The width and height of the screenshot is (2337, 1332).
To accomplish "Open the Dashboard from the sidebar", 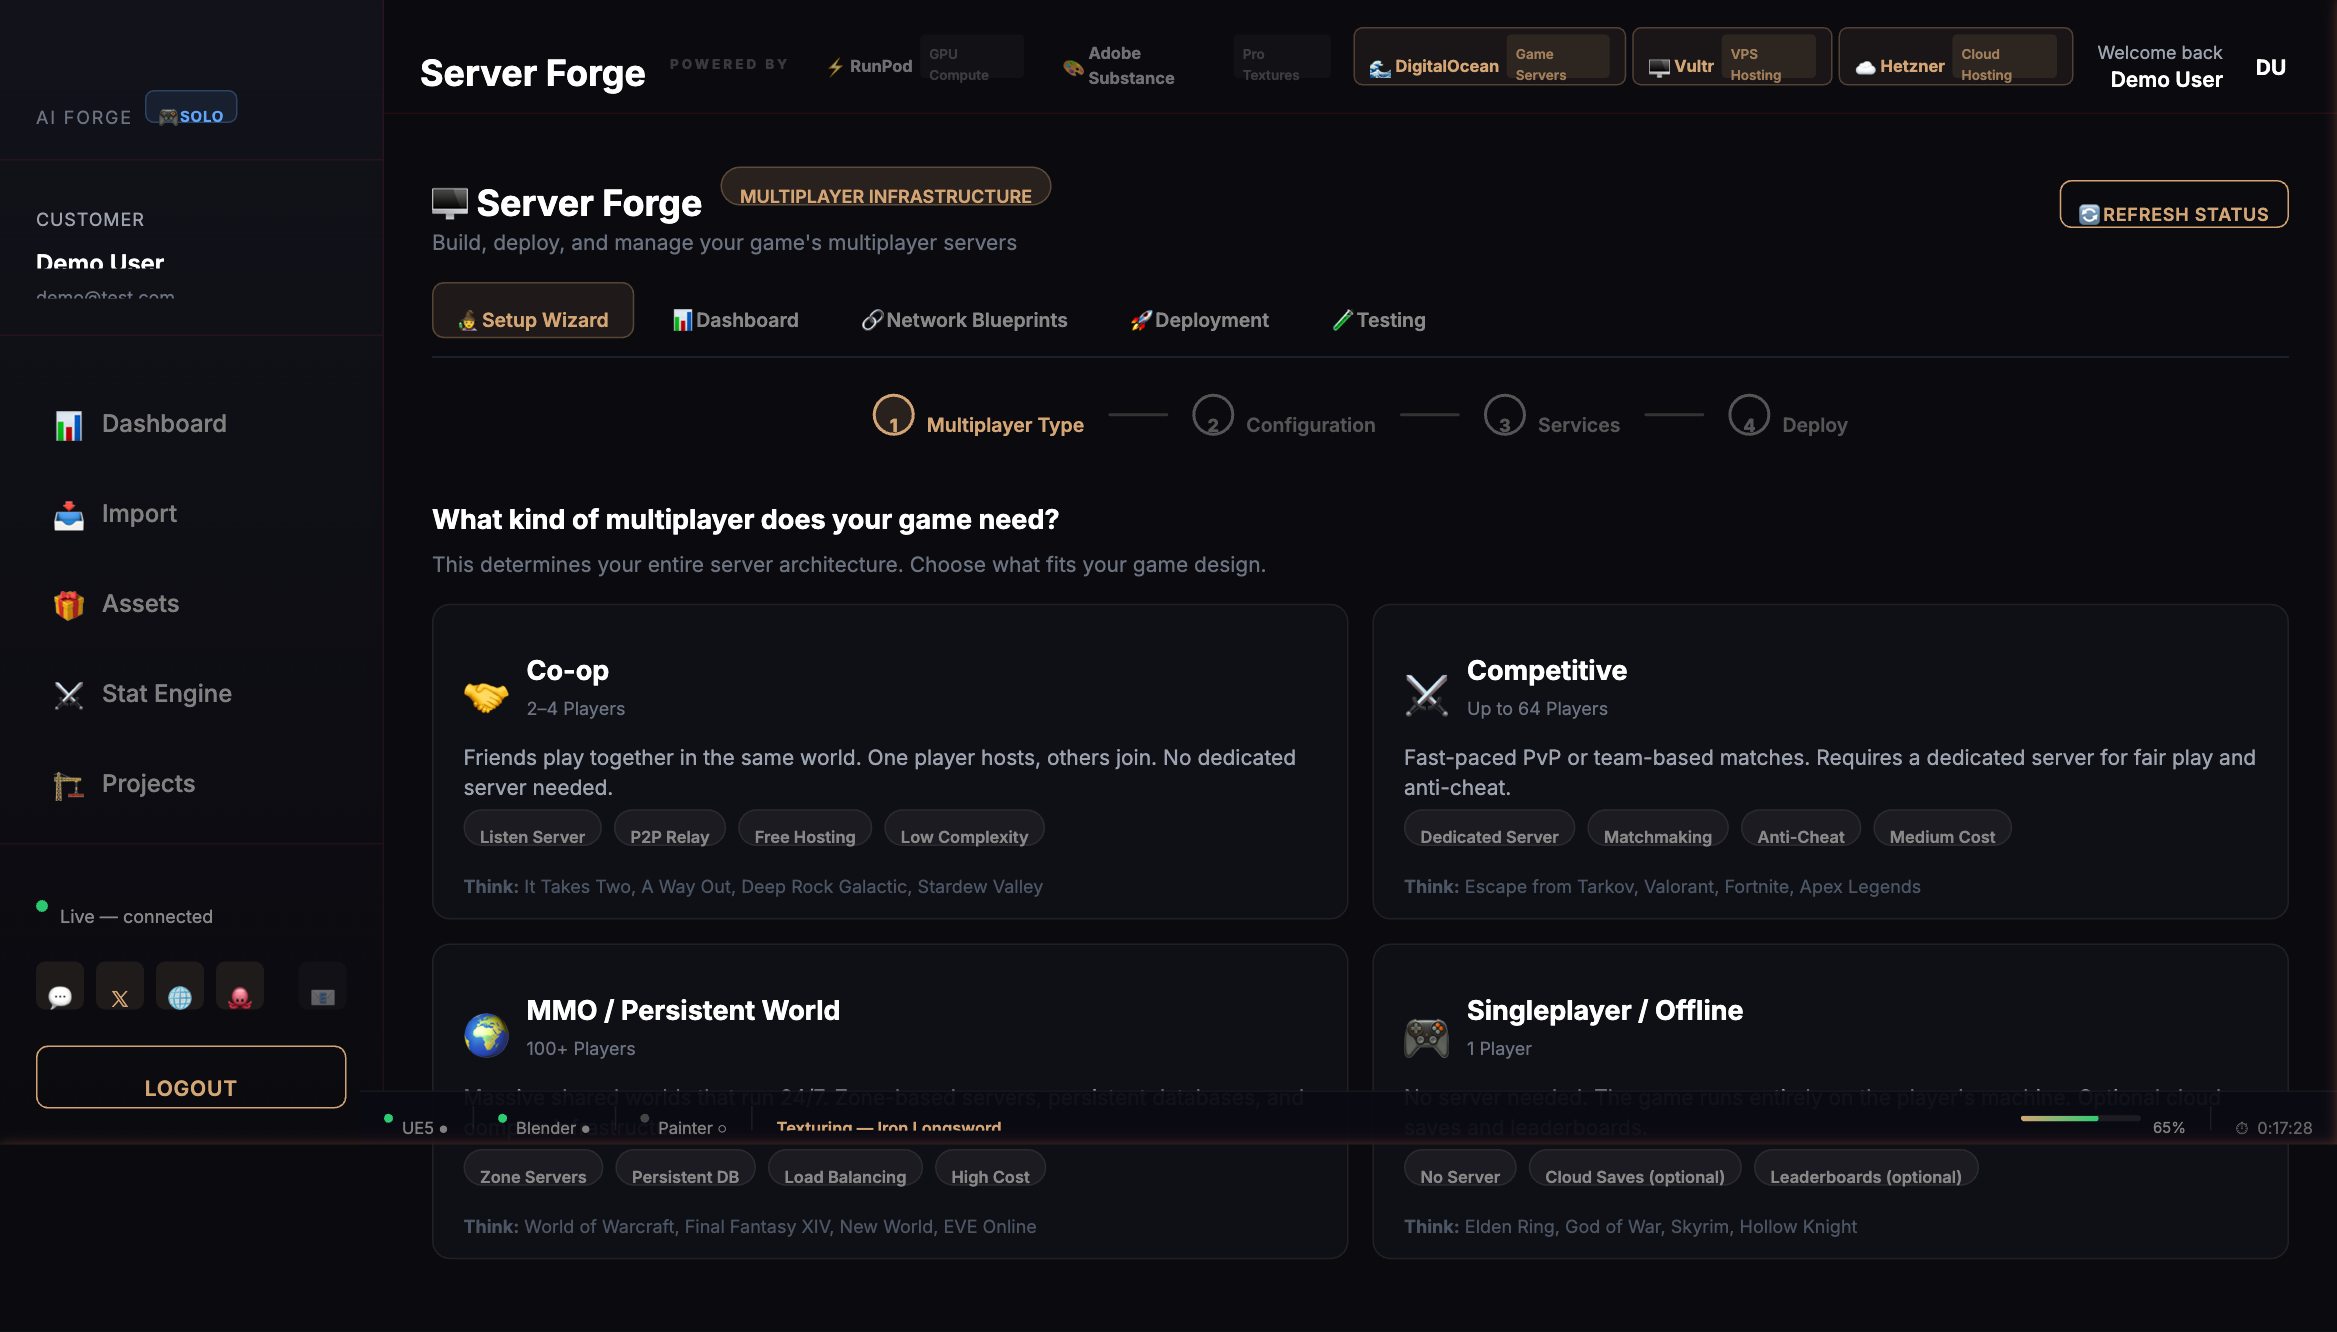I will pos(163,423).
